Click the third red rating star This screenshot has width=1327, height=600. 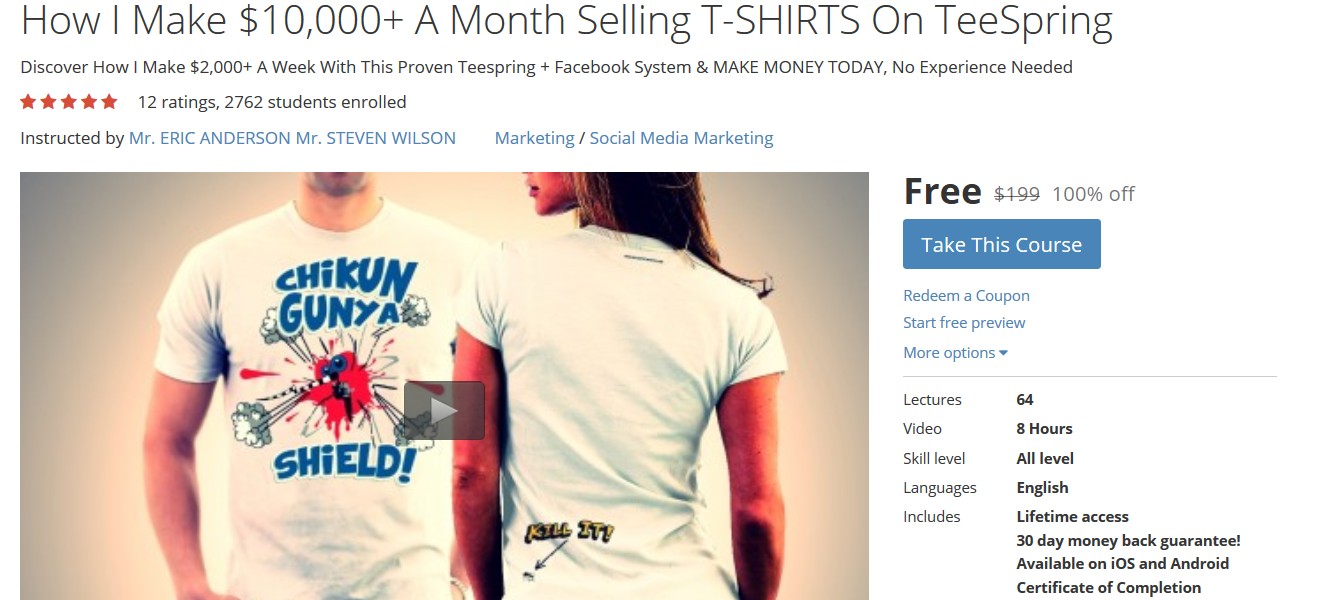[69, 101]
